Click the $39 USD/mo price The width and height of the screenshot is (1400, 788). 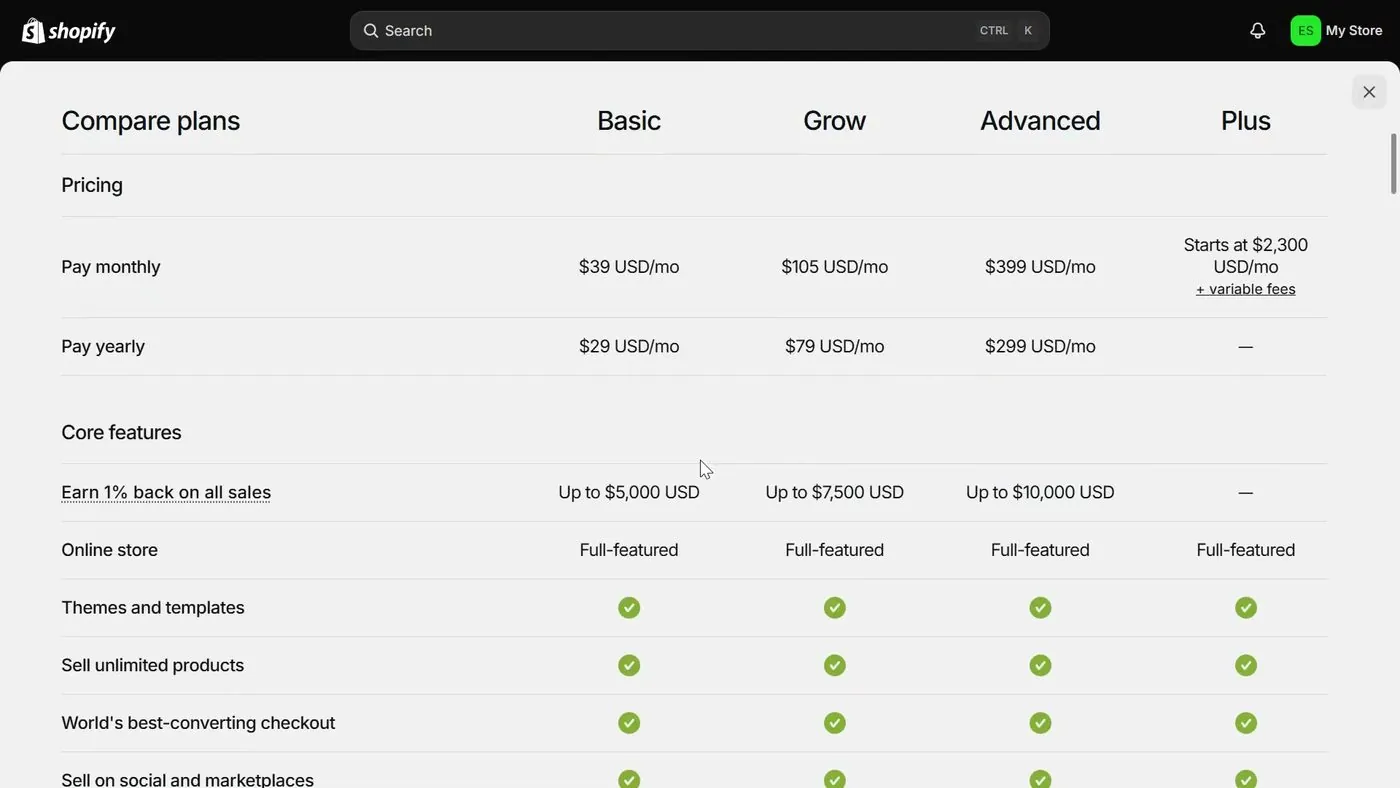629,267
